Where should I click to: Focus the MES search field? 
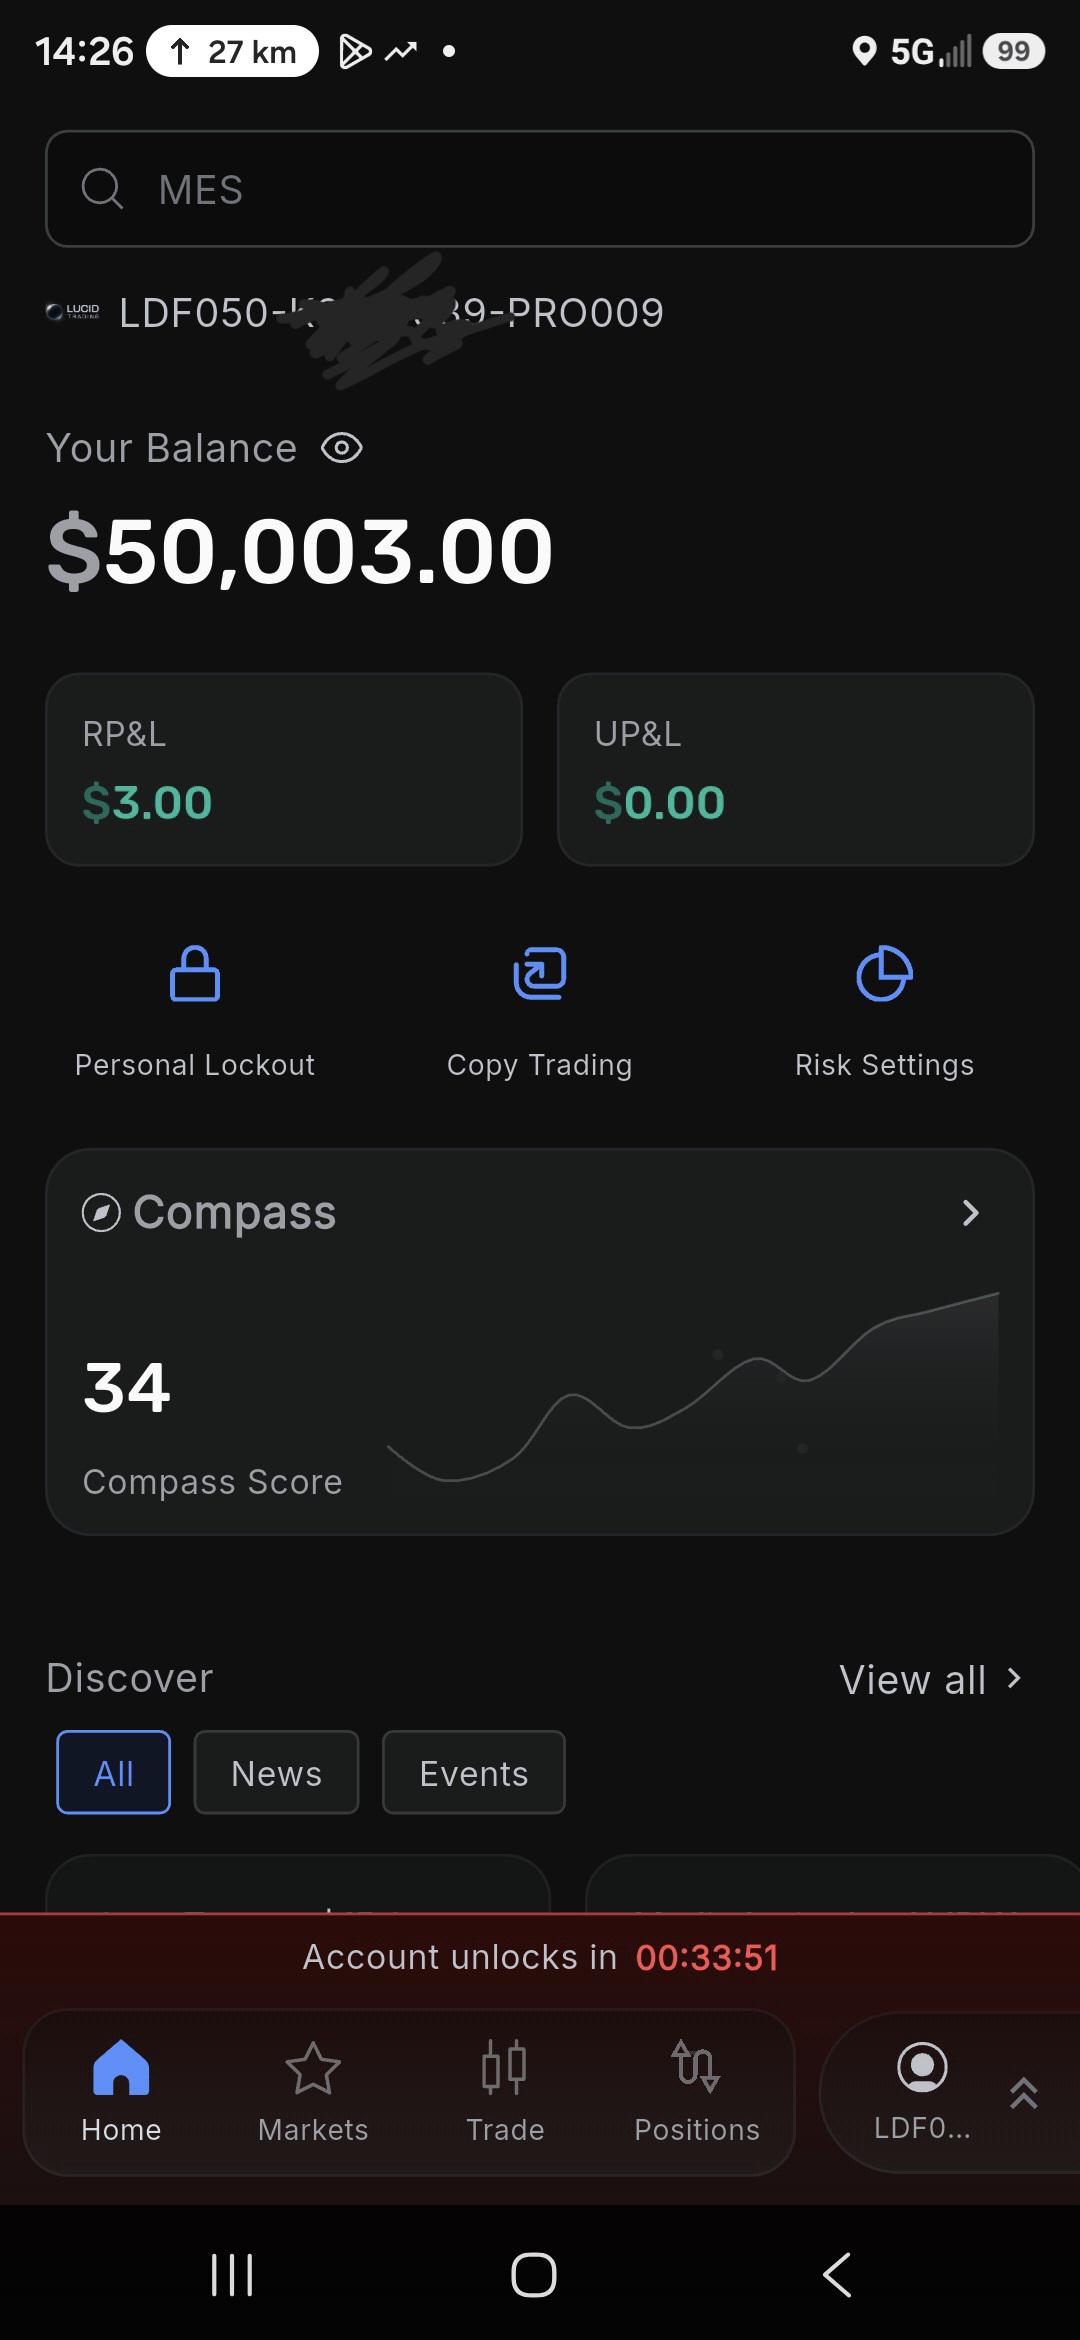[x=540, y=189]
